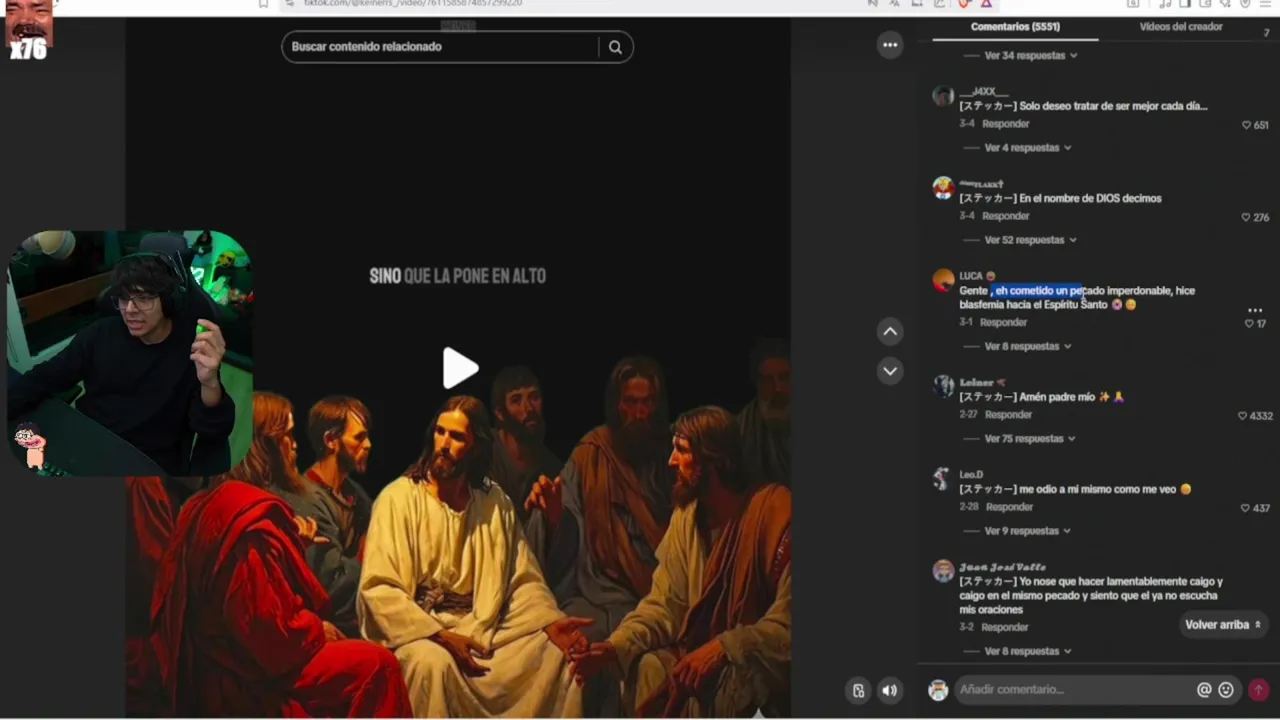Screen dimensions: 1280x720
Task: Switch to the Videos del creador tab
Action: tap(1181, 27)
